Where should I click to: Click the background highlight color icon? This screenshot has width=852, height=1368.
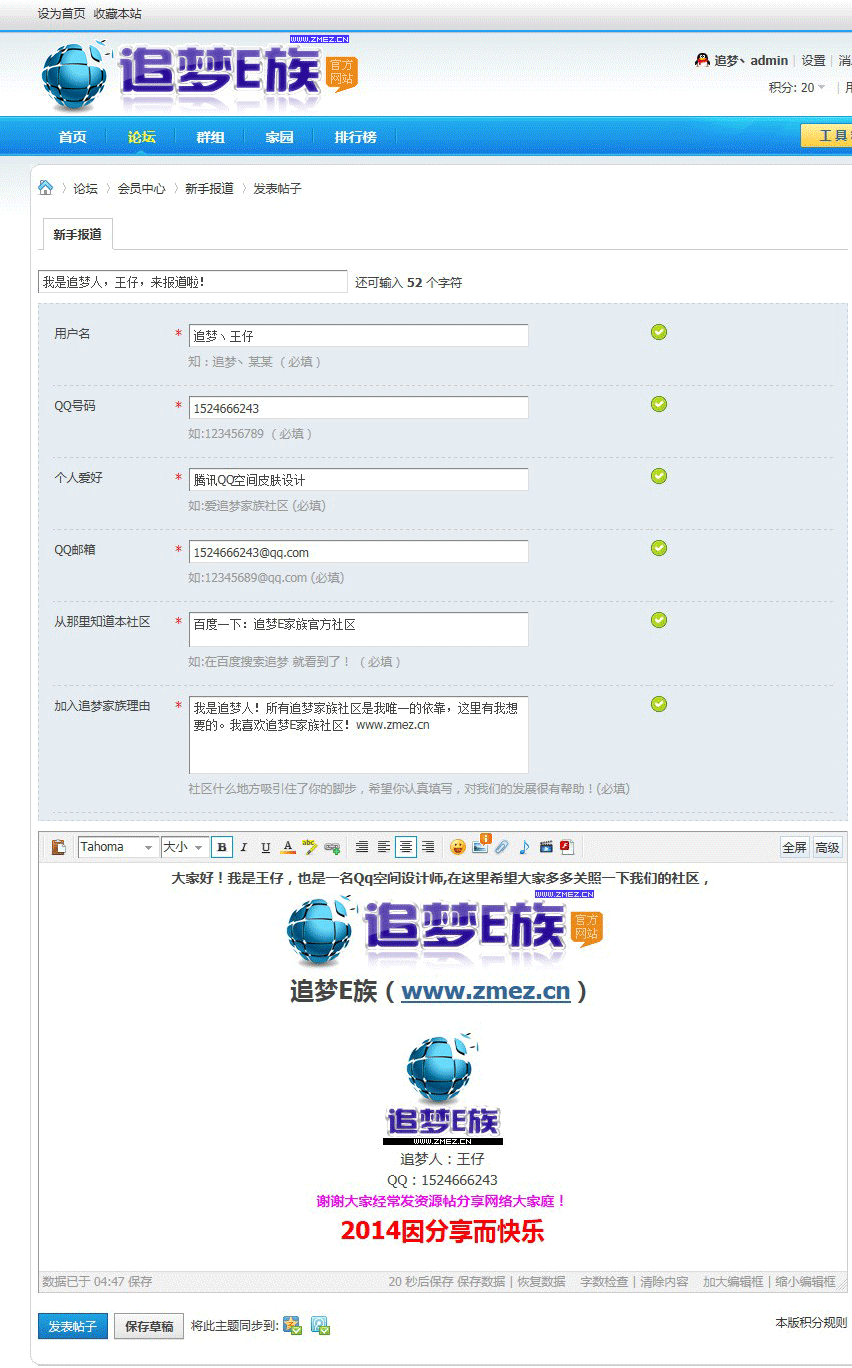(x=309, y=847)
